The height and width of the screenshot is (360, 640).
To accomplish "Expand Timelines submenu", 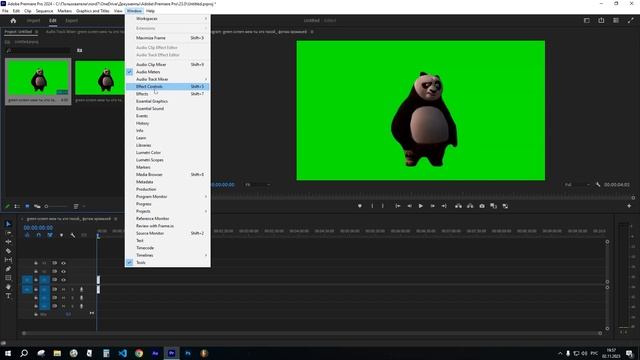I will click(x=168, y=255).
